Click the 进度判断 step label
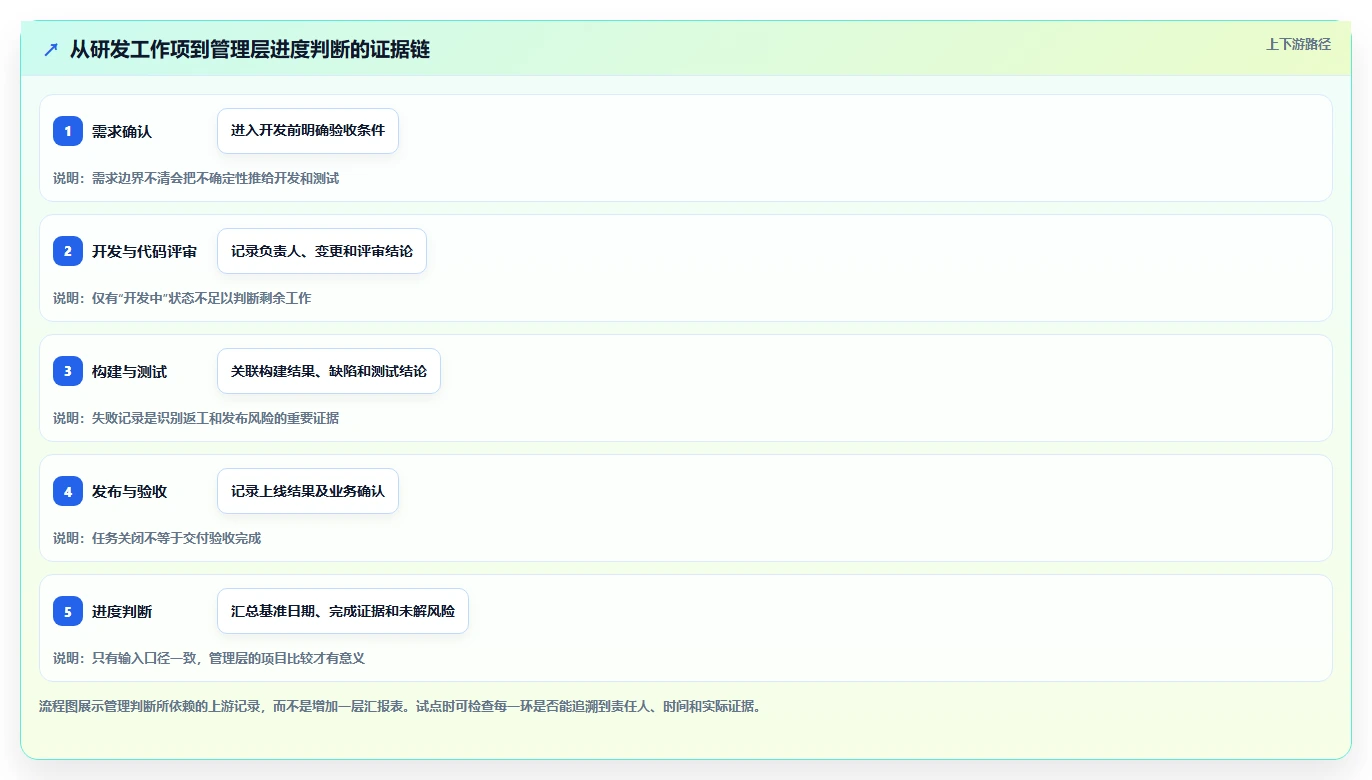1372x780 pixels. [x=122, y=612]
